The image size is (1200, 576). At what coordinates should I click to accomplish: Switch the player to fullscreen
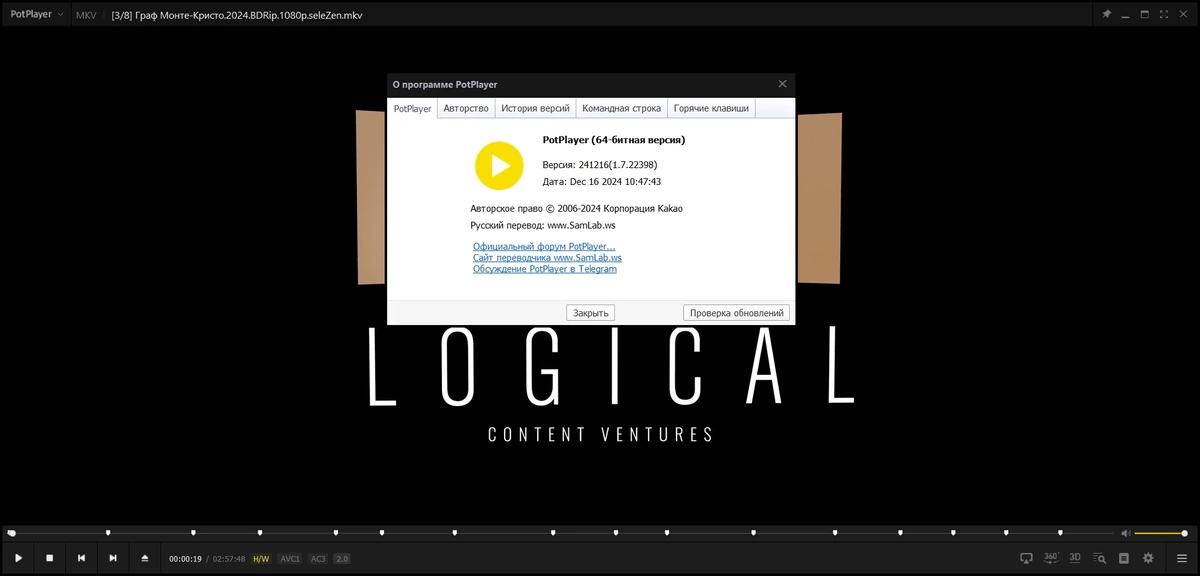click(x=1164, y=15)
